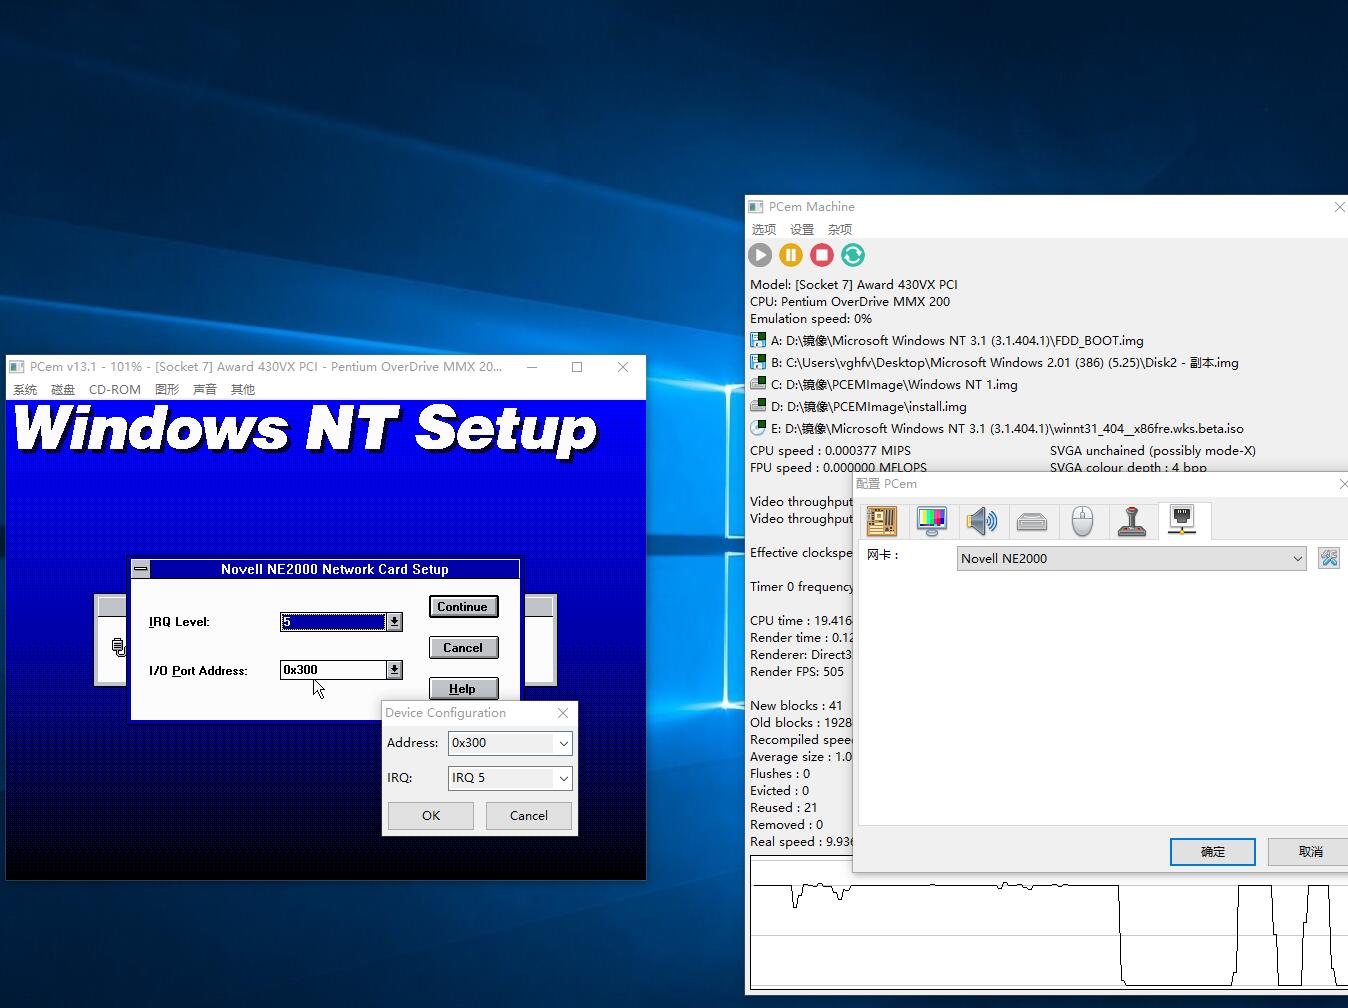
Task: Click Cancel in Device Configuration dialog
Action: click(x=529, y=816)
